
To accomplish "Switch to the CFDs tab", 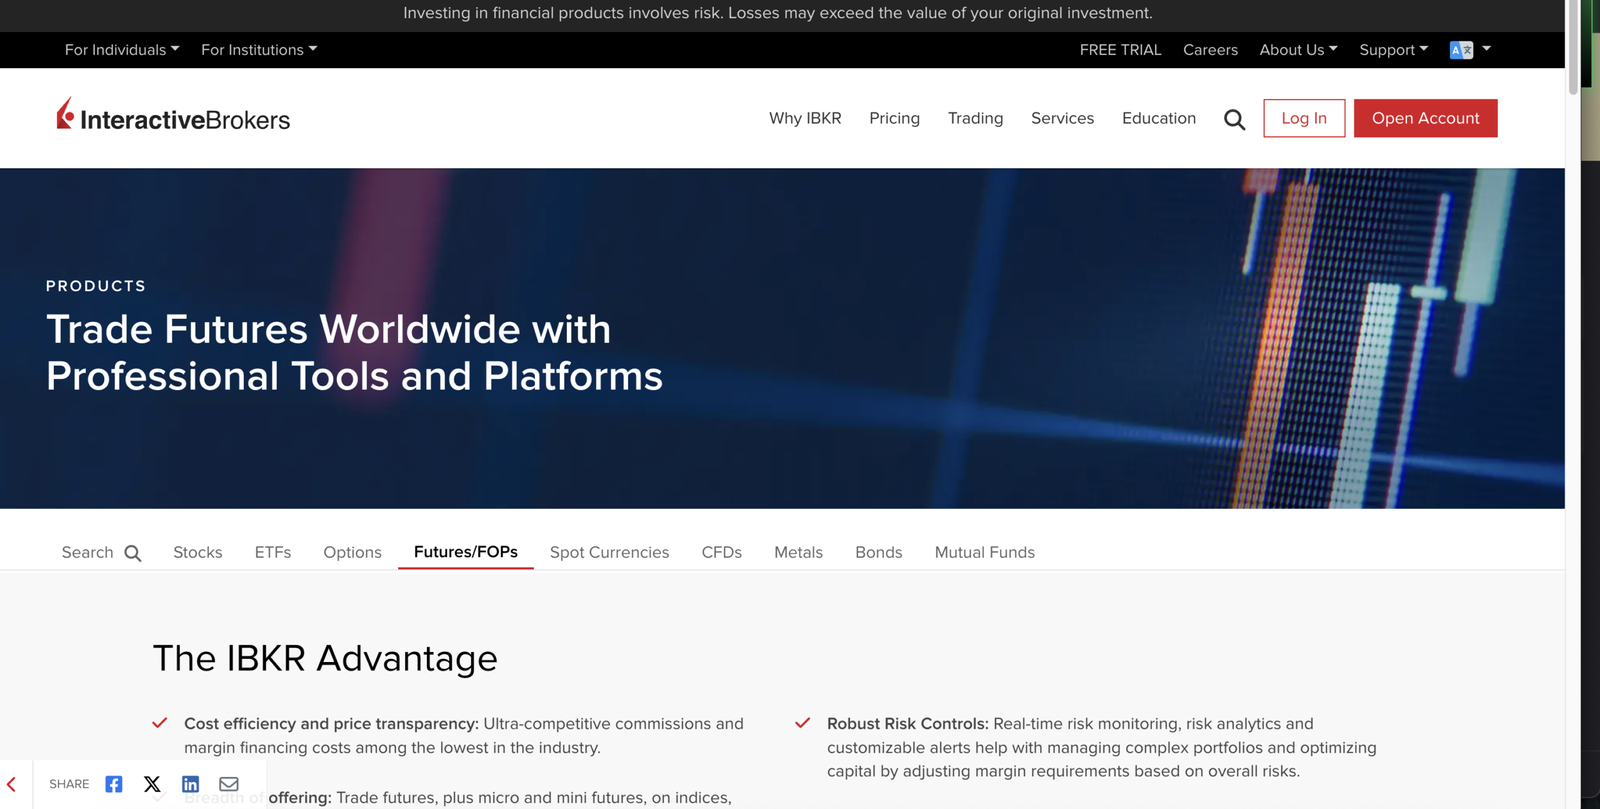I will pyautogui.click(x=721, y=552).
